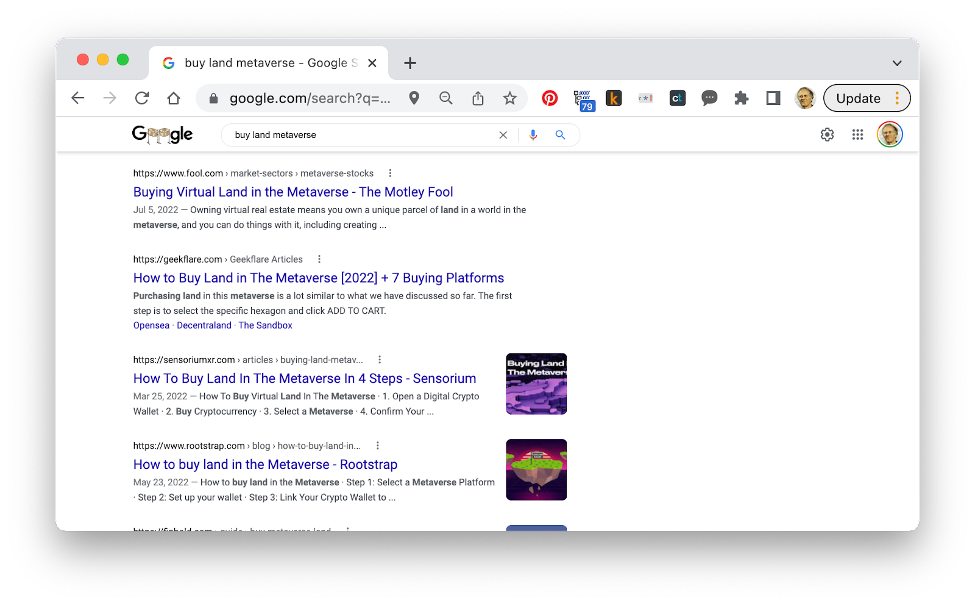Open Google search settings gear
977x606 pixels.
(x=827, y=135)
